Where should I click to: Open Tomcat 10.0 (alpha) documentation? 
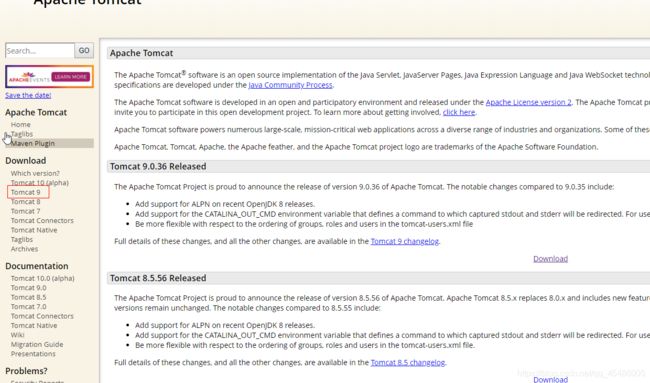pyautogui.click(x=43, y=279)
